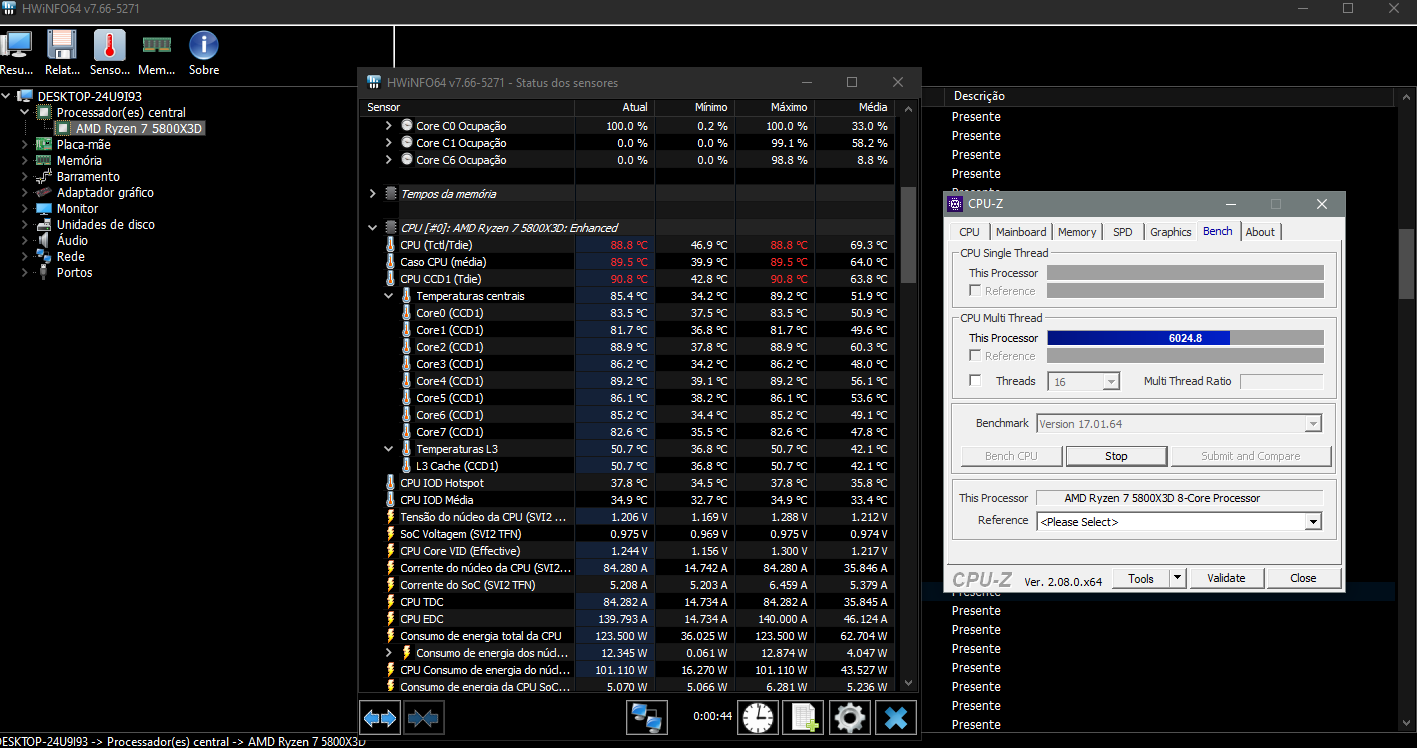The height and width of the screenshot is (748, 1417).
Task: Click the Monitor tree icon
Action: [44, 209]
